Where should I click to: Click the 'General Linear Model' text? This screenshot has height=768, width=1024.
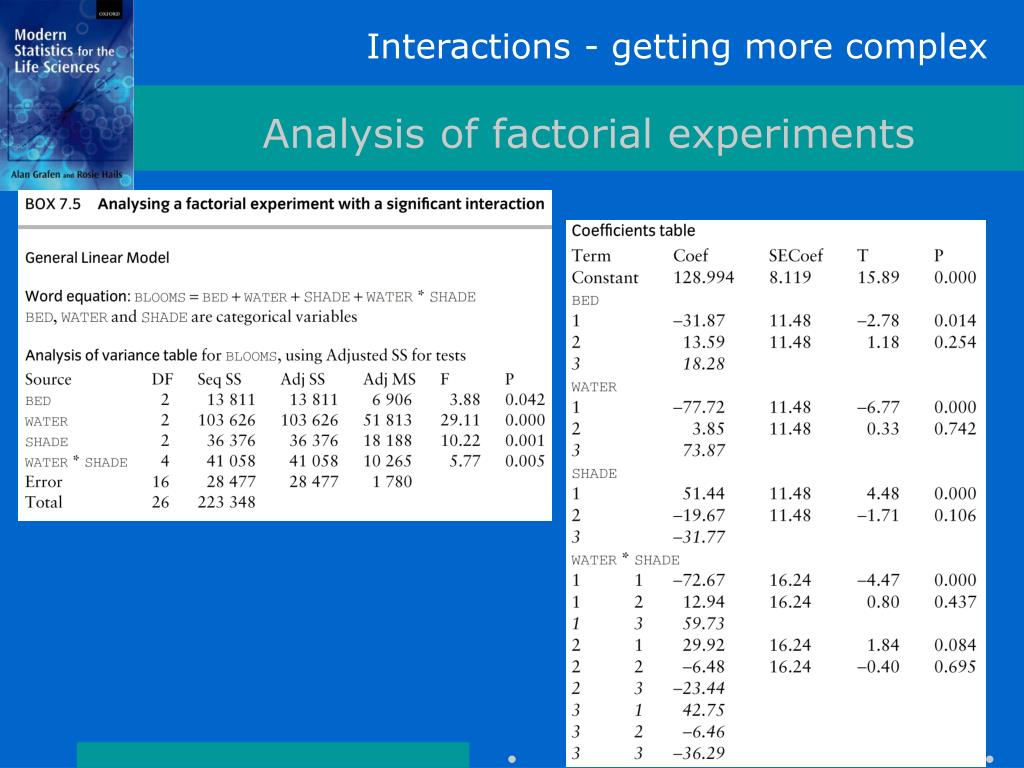tap(97, 258)
